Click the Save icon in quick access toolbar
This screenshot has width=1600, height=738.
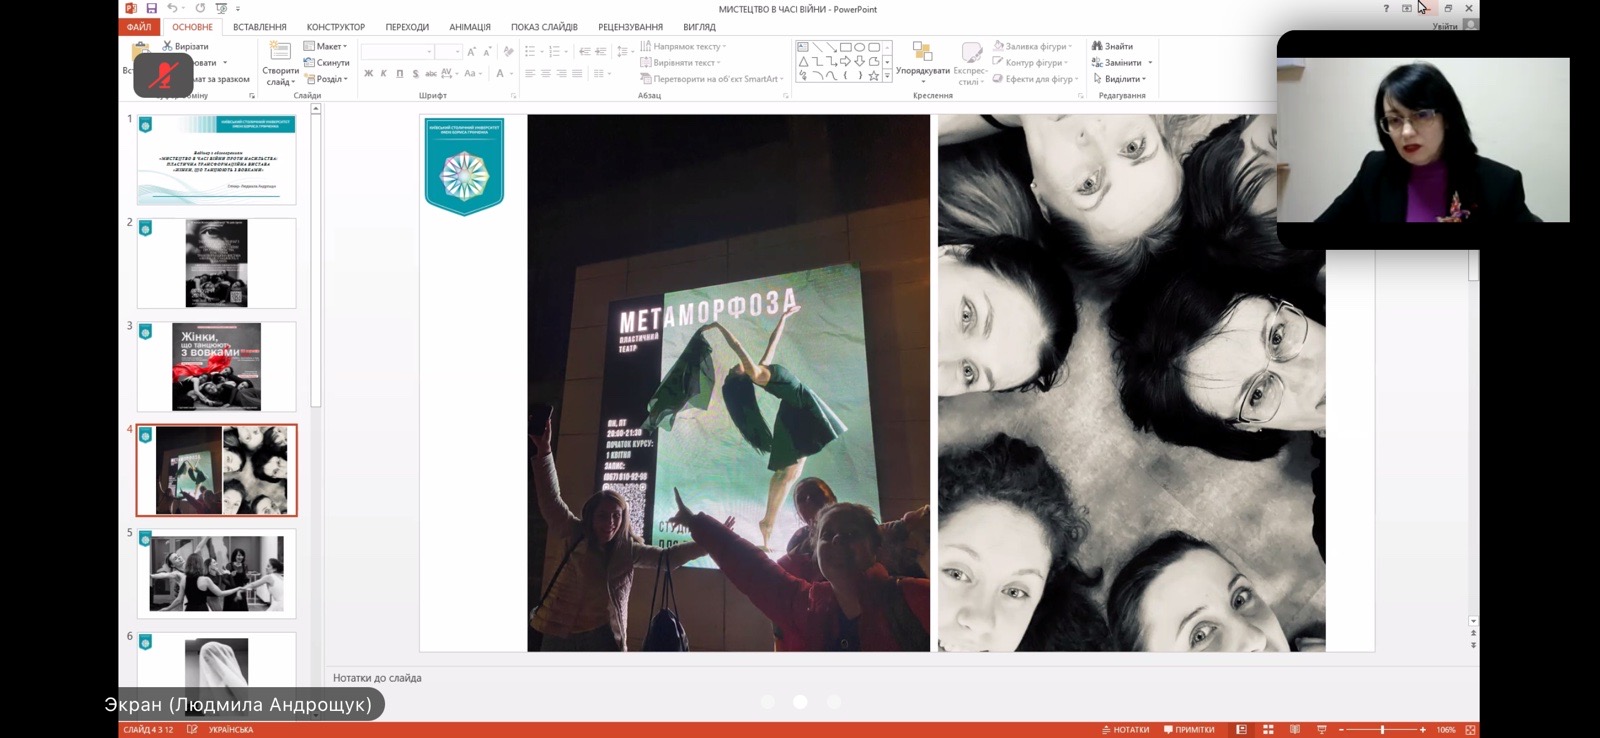click(x=152, y=8)
